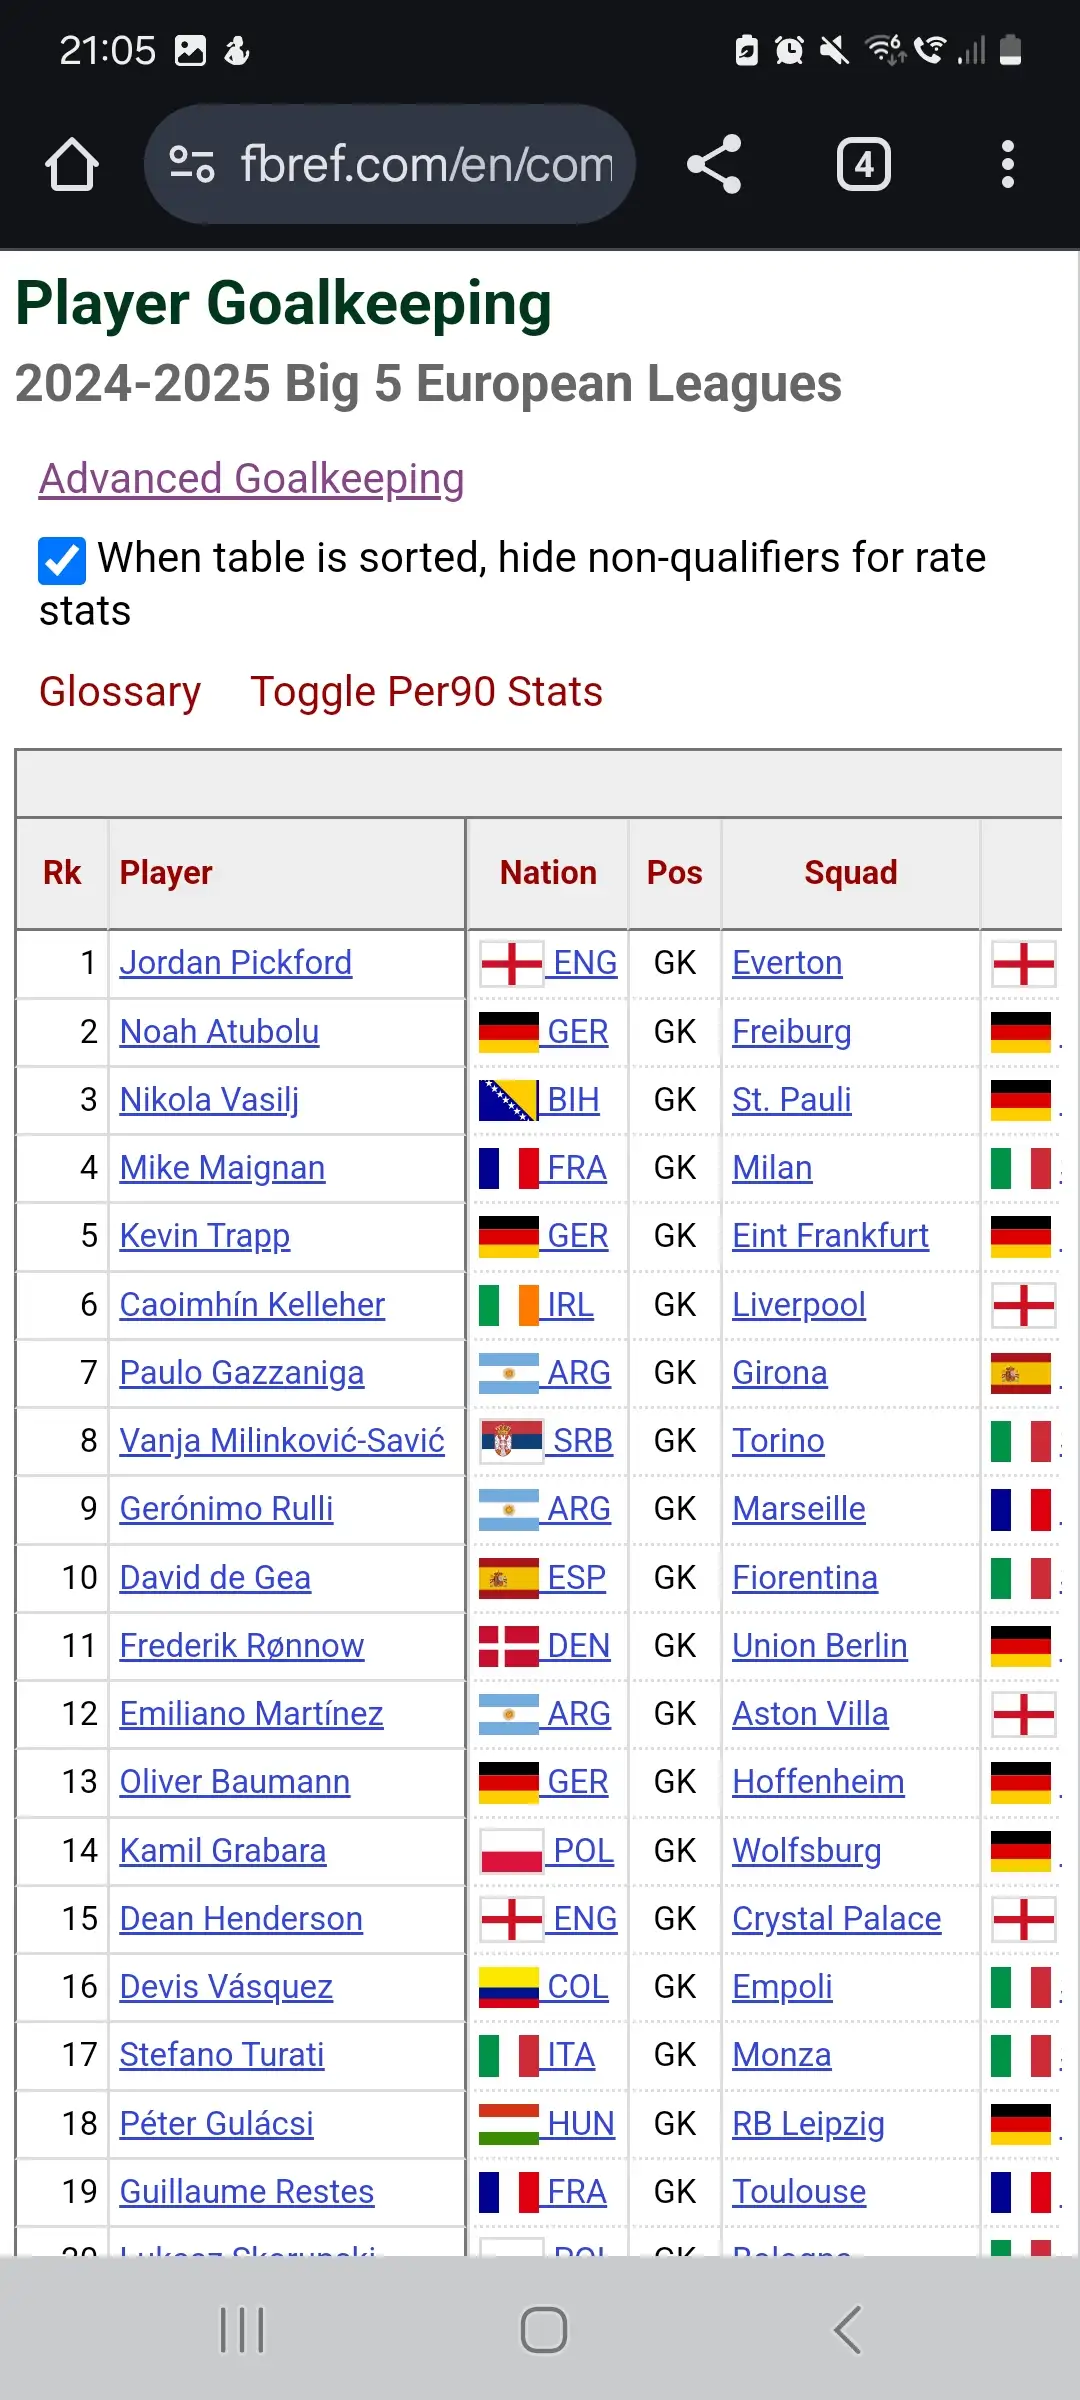
Task: Uncheck hide non-qualifiers checkbox
Action: point(62,560)
